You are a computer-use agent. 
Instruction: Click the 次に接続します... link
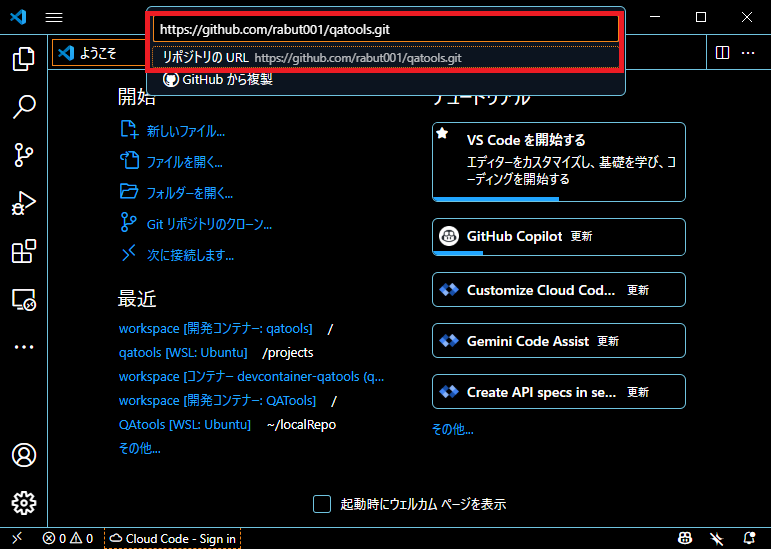(190, 256)
